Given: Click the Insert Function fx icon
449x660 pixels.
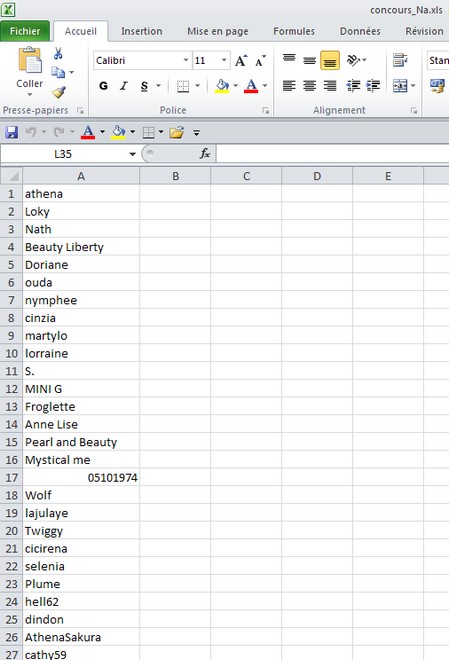Looking at the screenshot, I should (205, 154).
